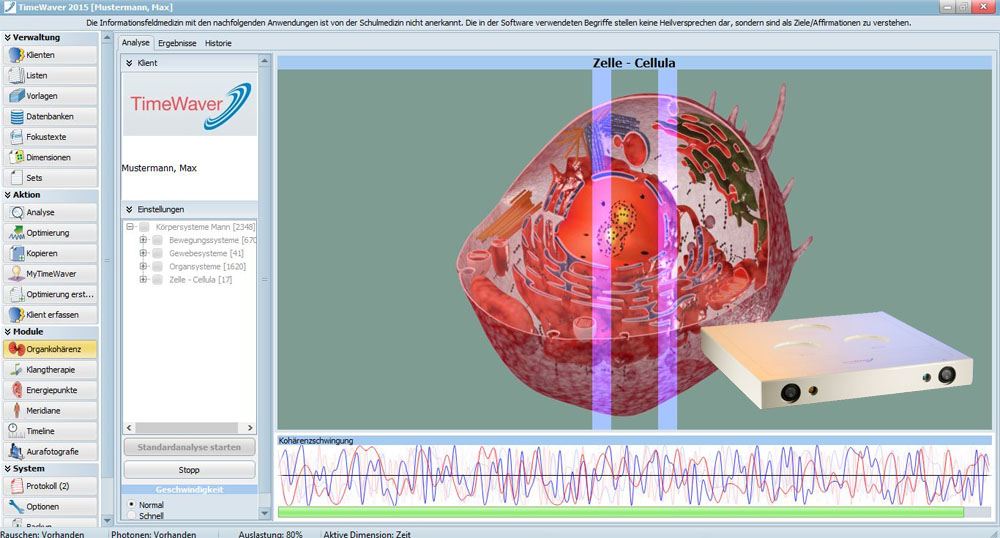Toggle the Gewebesysteme checkbox
The width and height of the screenshot is (1000, 538).
point(158,253)
